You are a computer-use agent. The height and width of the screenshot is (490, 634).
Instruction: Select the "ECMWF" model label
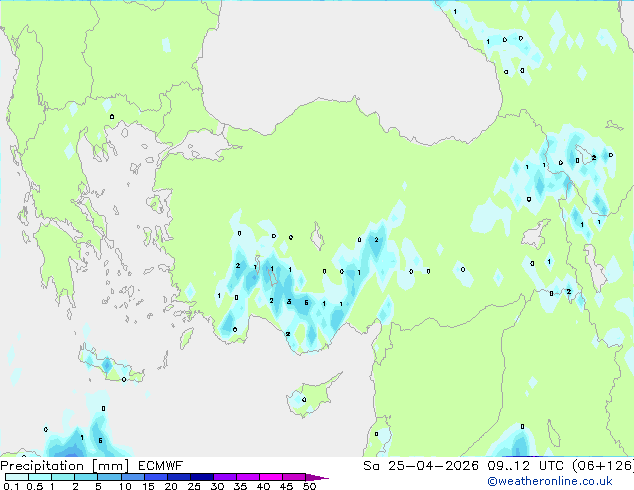[x=161, y=466]
